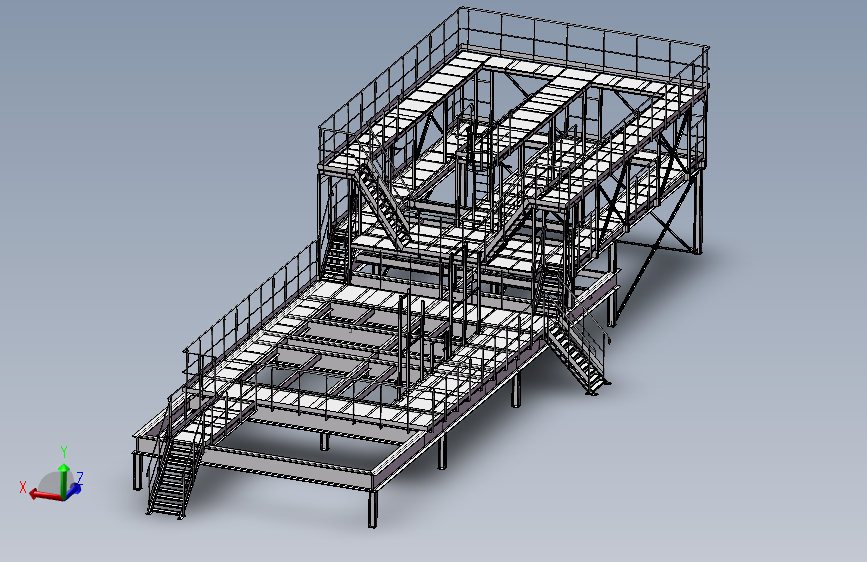
Task: Click the red X axis arrow of the triad
Action: [x=44, y=495]
